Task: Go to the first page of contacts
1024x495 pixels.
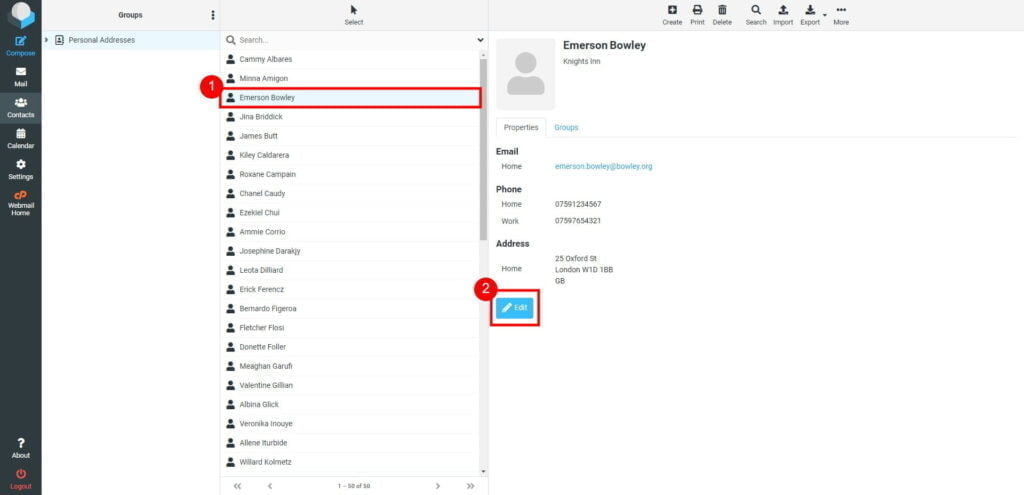Action: point(237,486)
